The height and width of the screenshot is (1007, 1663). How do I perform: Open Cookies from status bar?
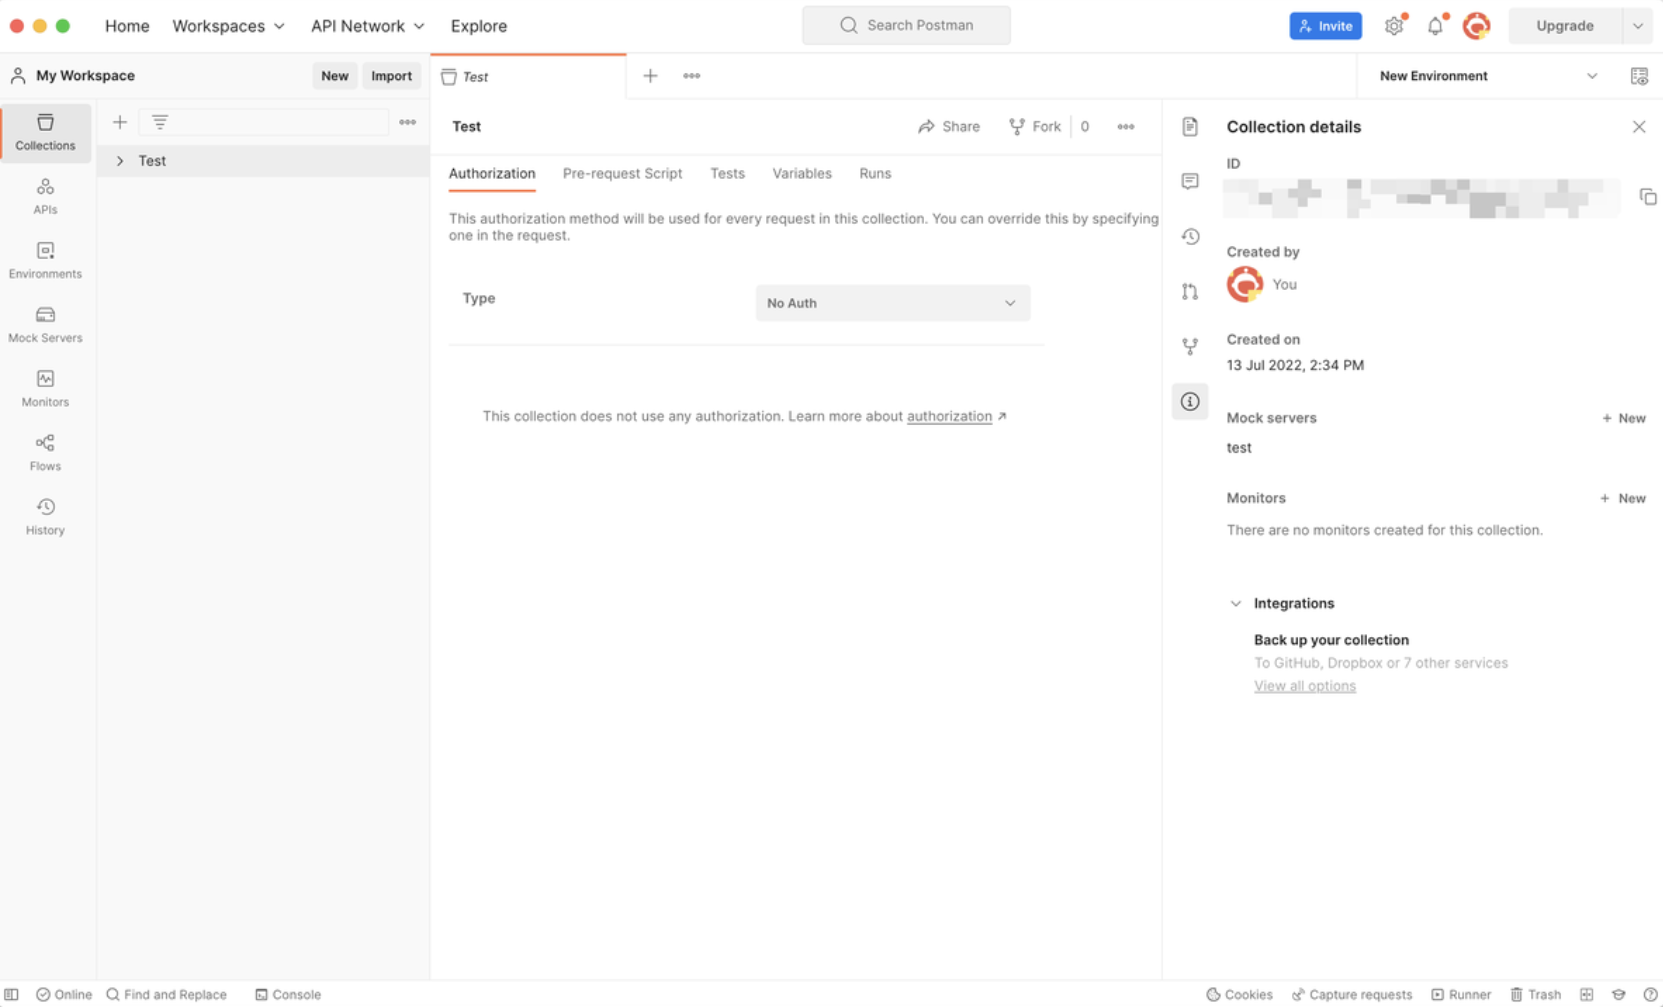coord(1239,994)
